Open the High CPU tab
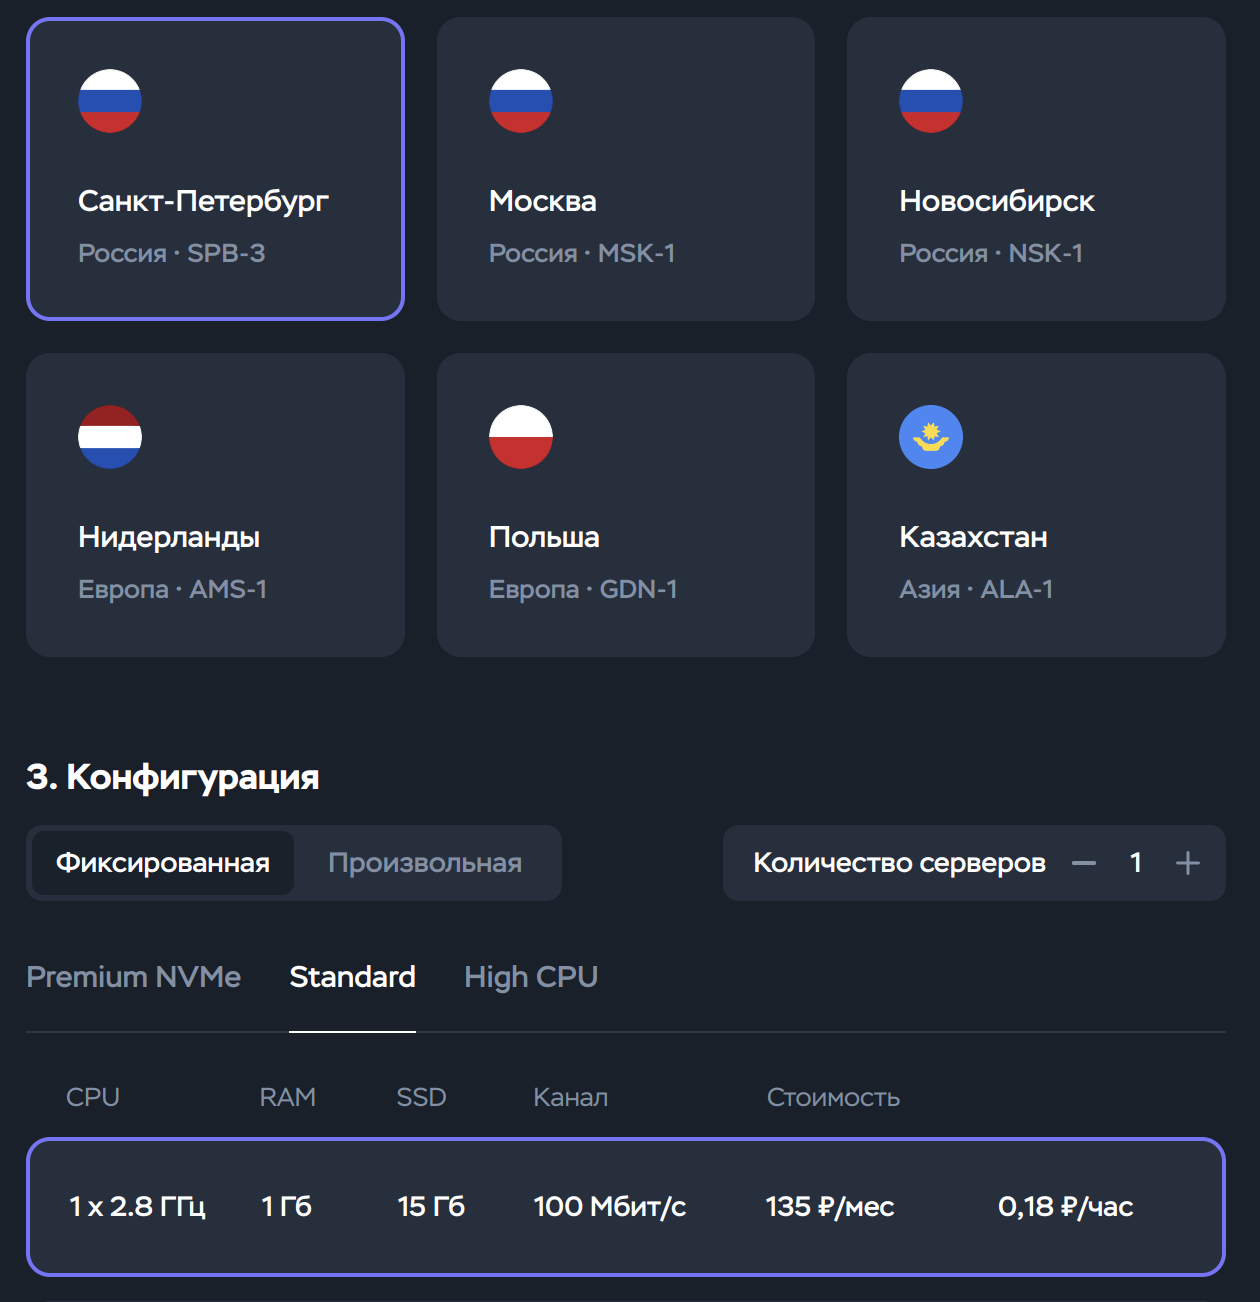The width and height of the screenshot is (1260, 1302). point(531,977)
